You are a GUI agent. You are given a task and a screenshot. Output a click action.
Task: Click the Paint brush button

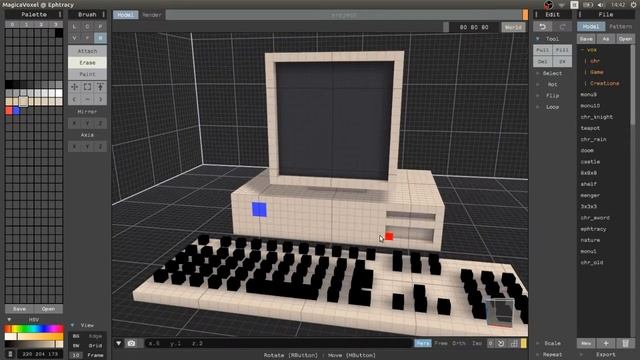tap(87, 74)
